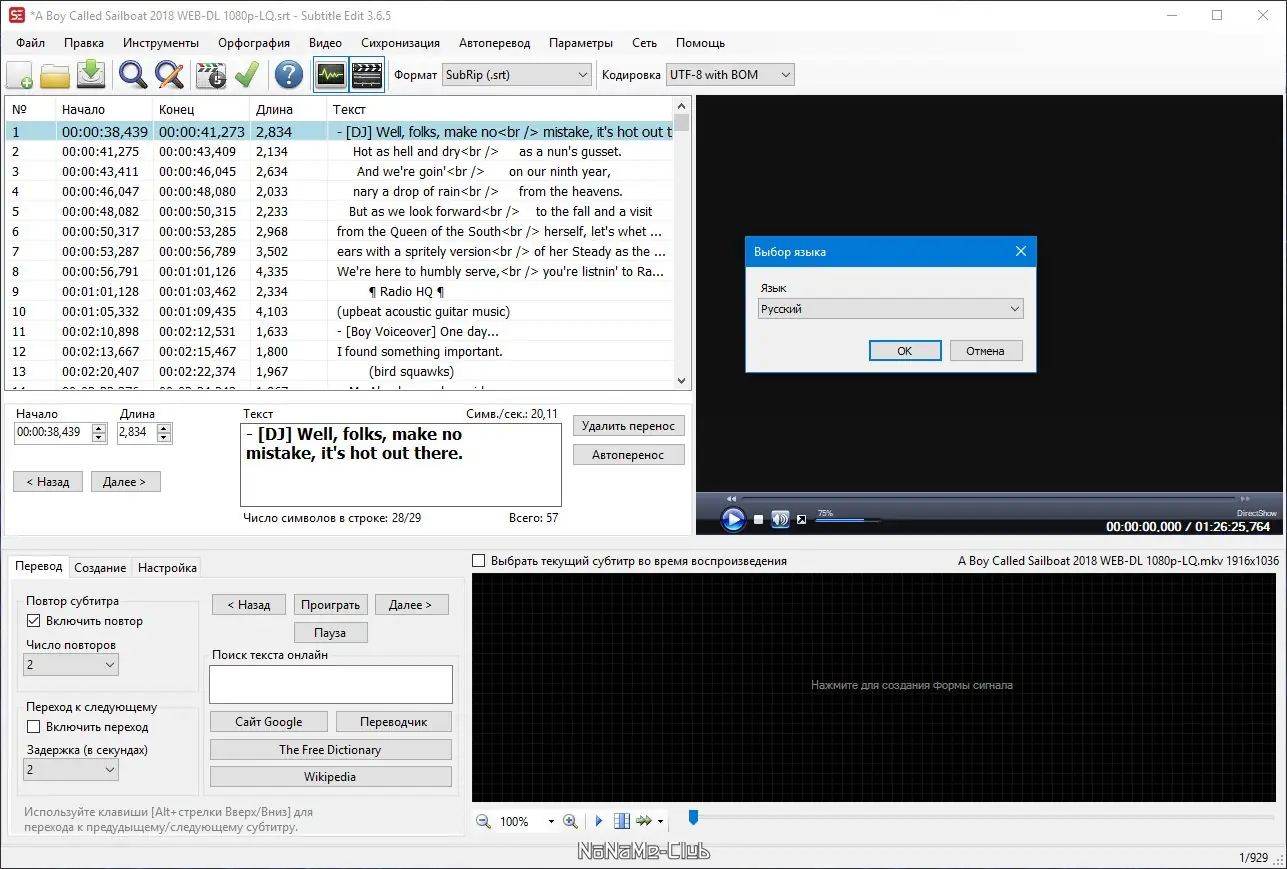This screenshot has width=1287, height=869.
Task: Switch the video player to fullscreen
Action: coord(802,520)
